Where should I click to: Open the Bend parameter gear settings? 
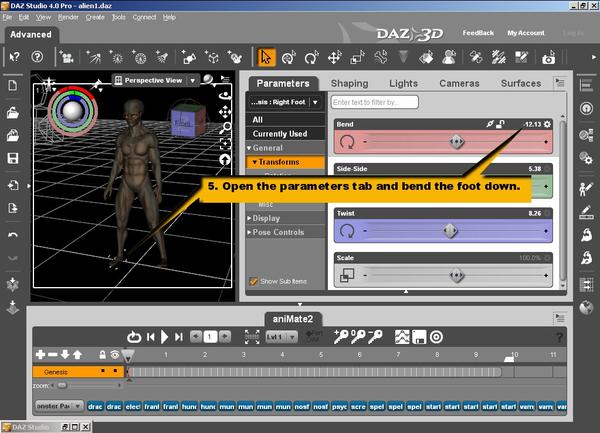(547, 124)
